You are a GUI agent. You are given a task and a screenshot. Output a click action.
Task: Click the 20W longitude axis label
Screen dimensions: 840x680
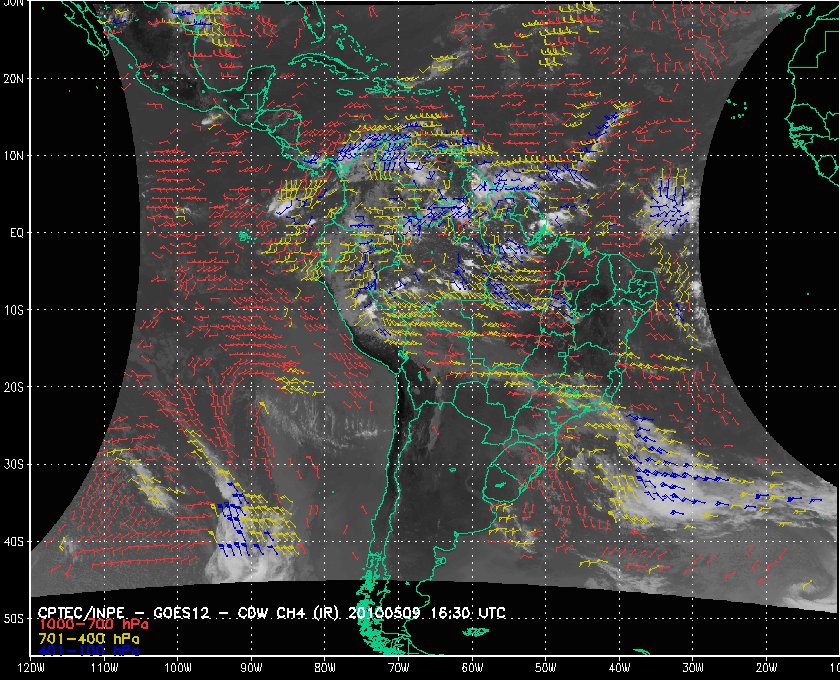(767, 669)
